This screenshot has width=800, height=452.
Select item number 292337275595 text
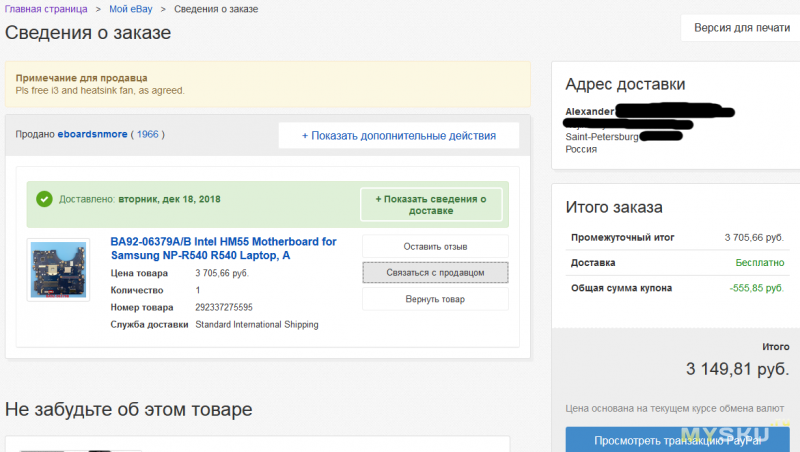point(224,307)
